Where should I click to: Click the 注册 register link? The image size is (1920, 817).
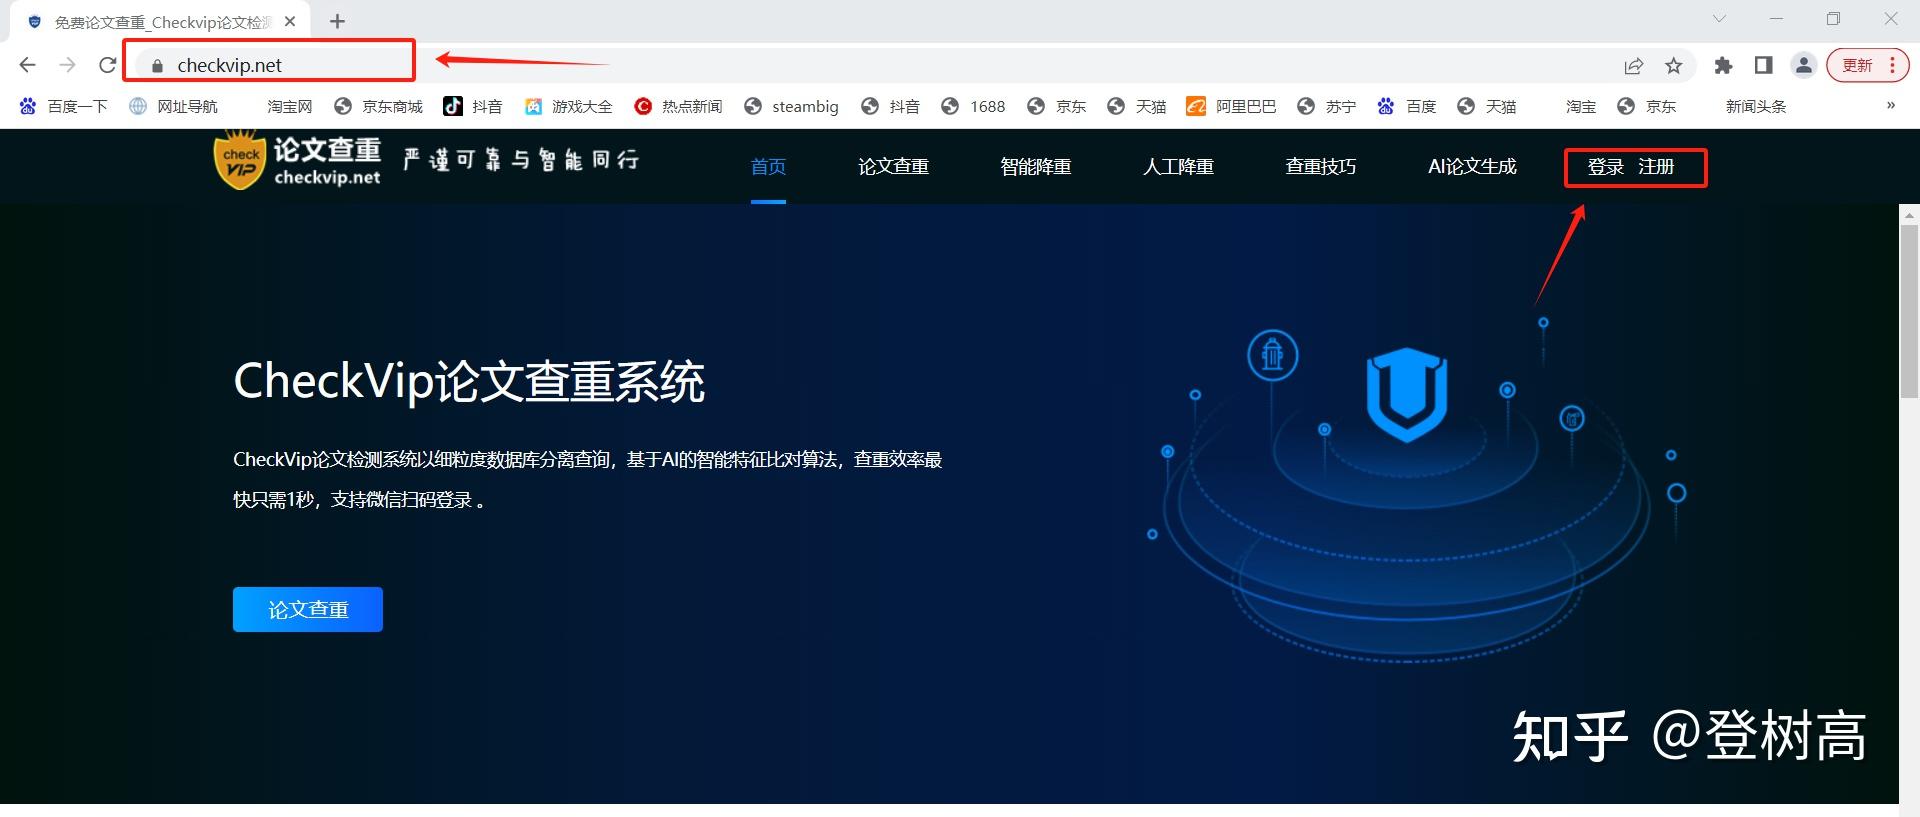(1656, 167)
